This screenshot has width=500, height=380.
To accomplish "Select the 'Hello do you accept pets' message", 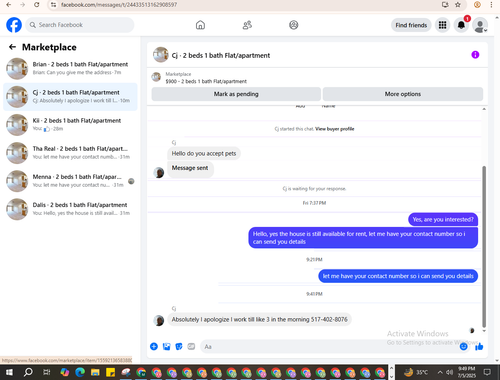I will tap(204, 153).
